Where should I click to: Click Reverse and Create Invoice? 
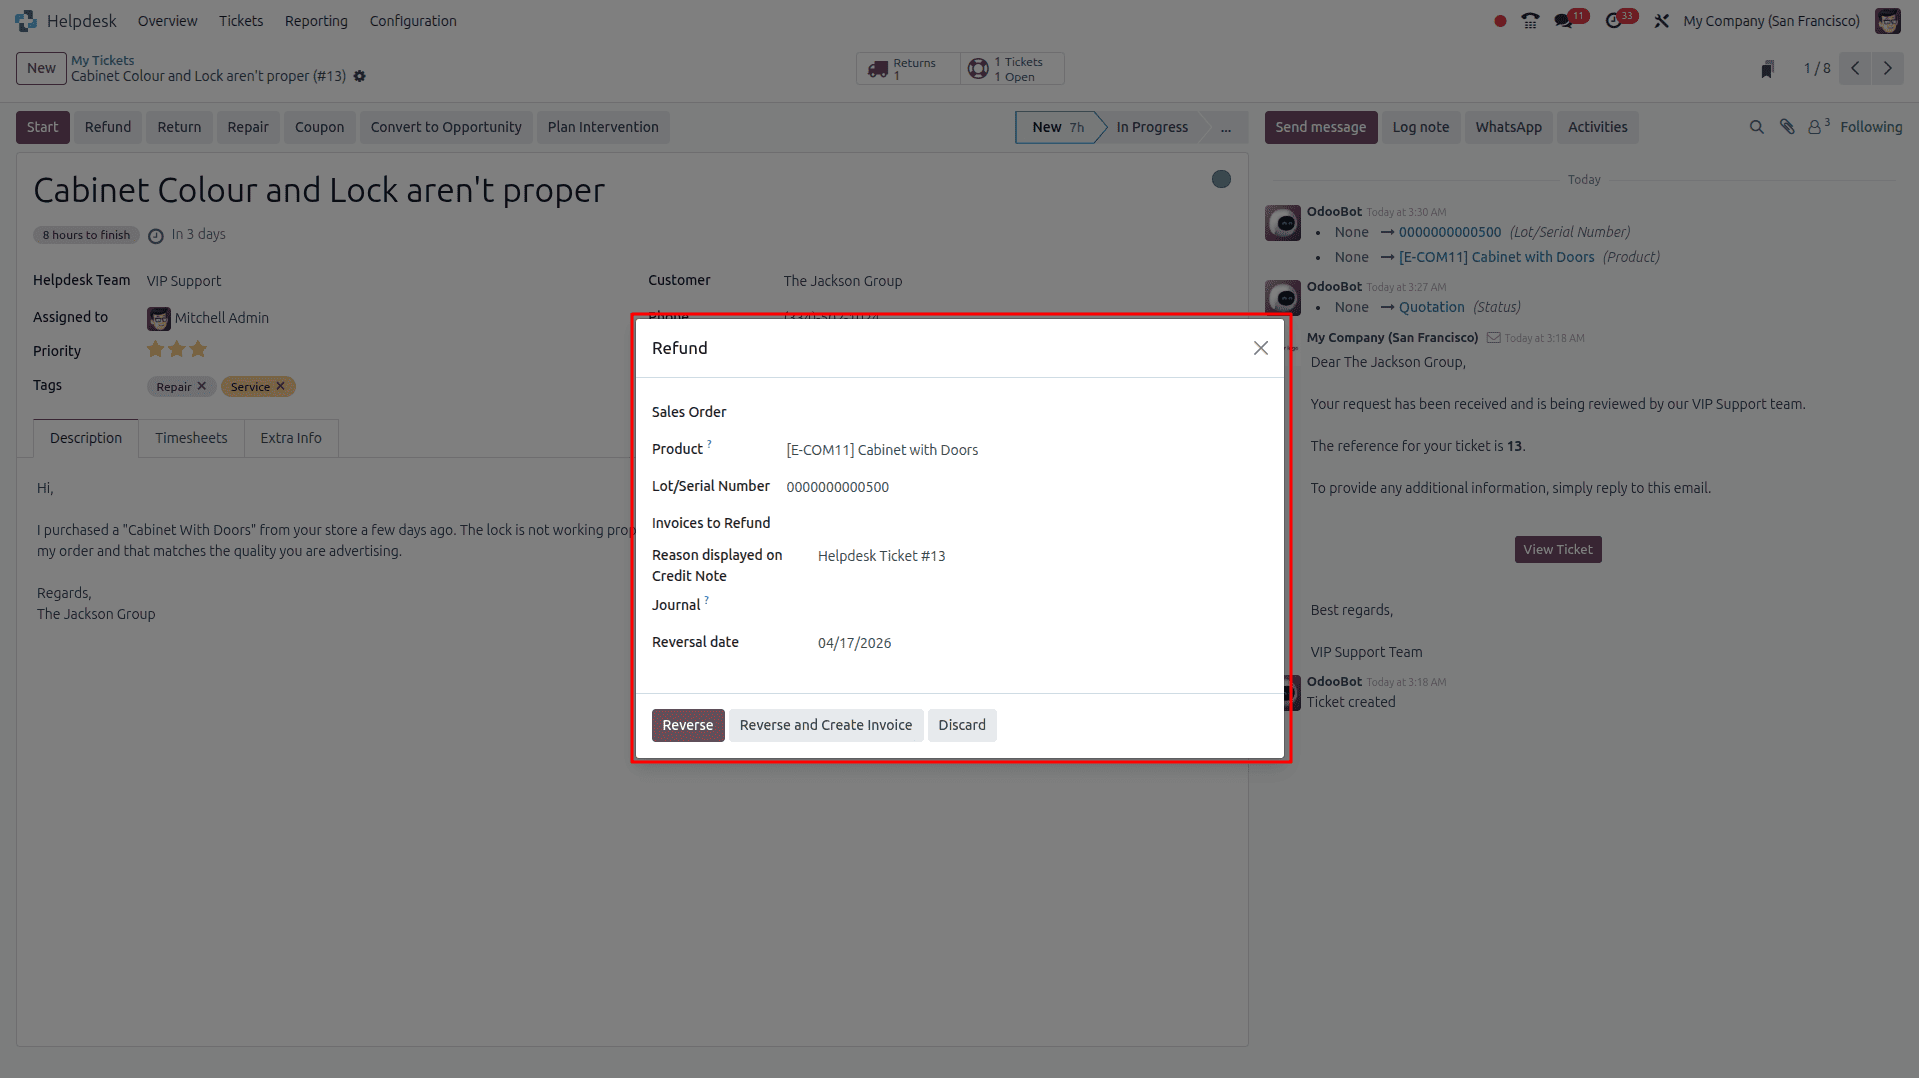(x=826, y=725)
